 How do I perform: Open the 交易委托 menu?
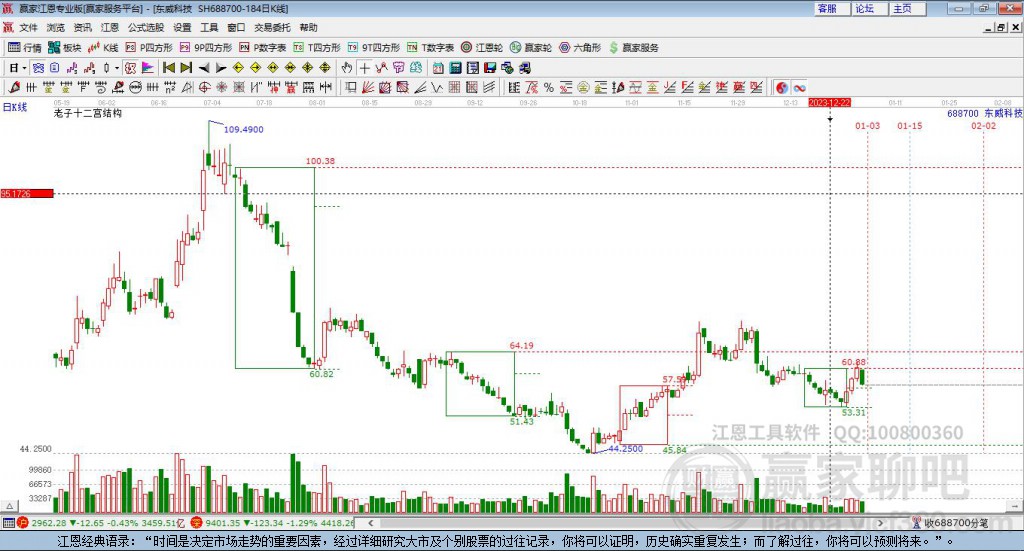[272, 27]
